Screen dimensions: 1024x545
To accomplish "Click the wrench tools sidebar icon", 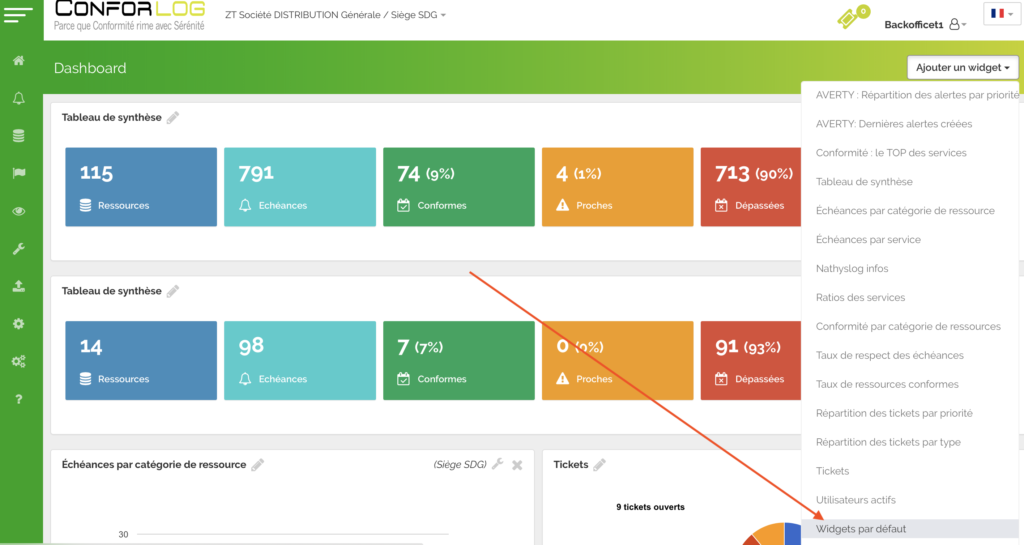I will pyautogui.click(x=18, y=249).
